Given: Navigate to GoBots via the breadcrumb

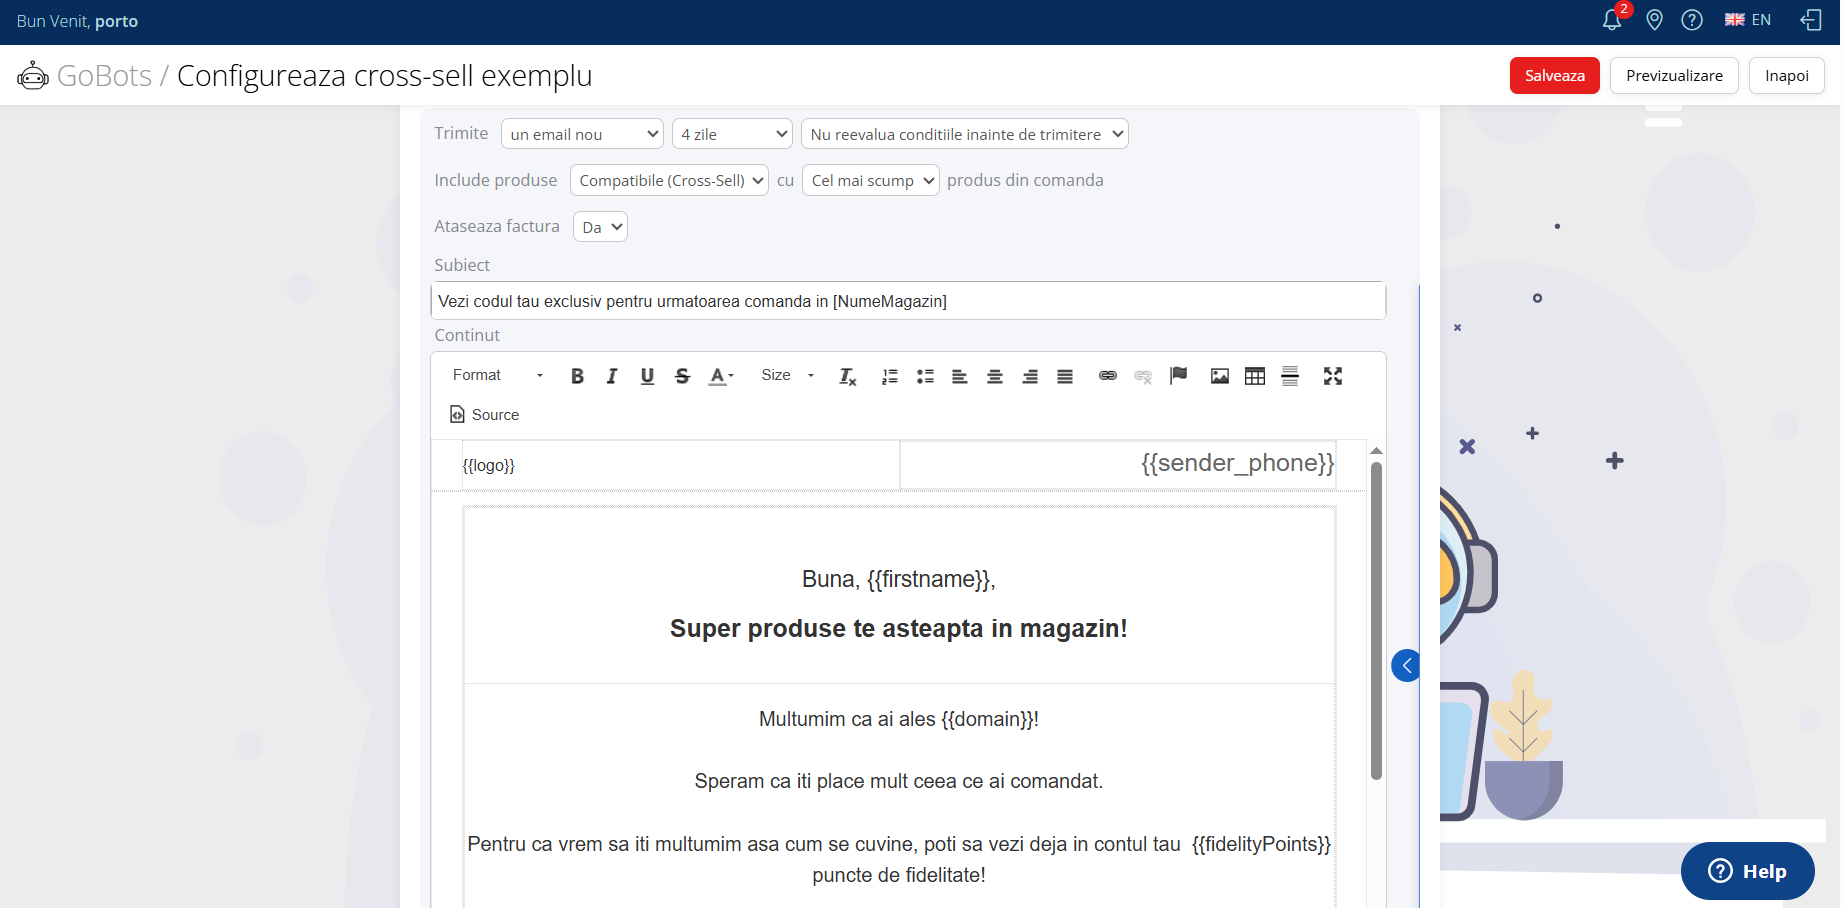Looking at the screenshot, I should tap(104, 75).
